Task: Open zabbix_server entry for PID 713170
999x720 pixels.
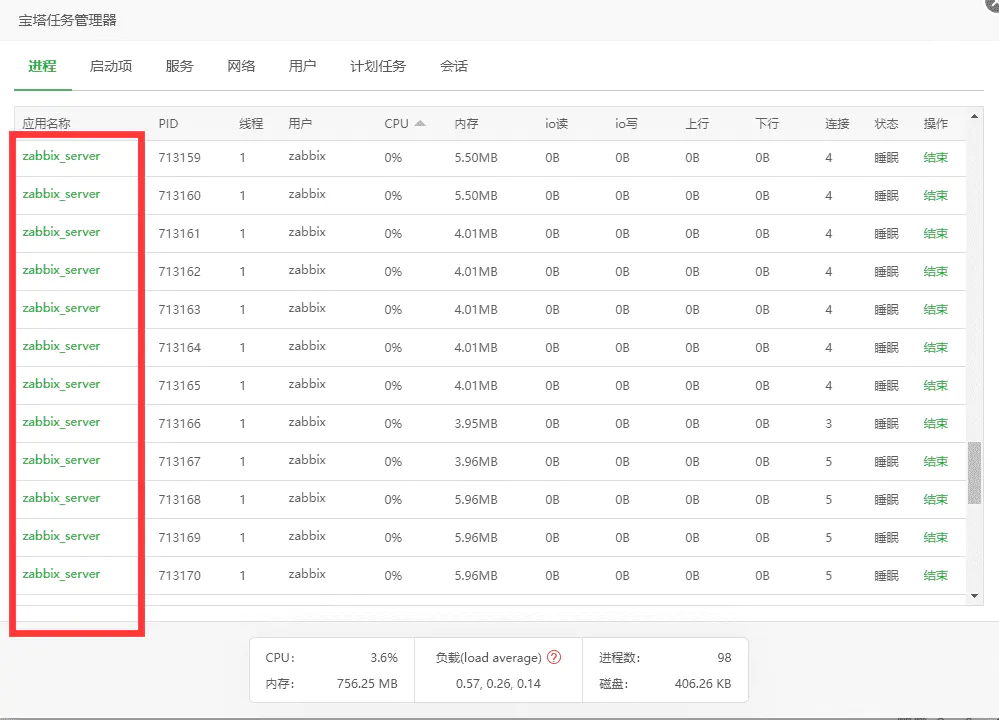Action: click(x=61, y=574)
